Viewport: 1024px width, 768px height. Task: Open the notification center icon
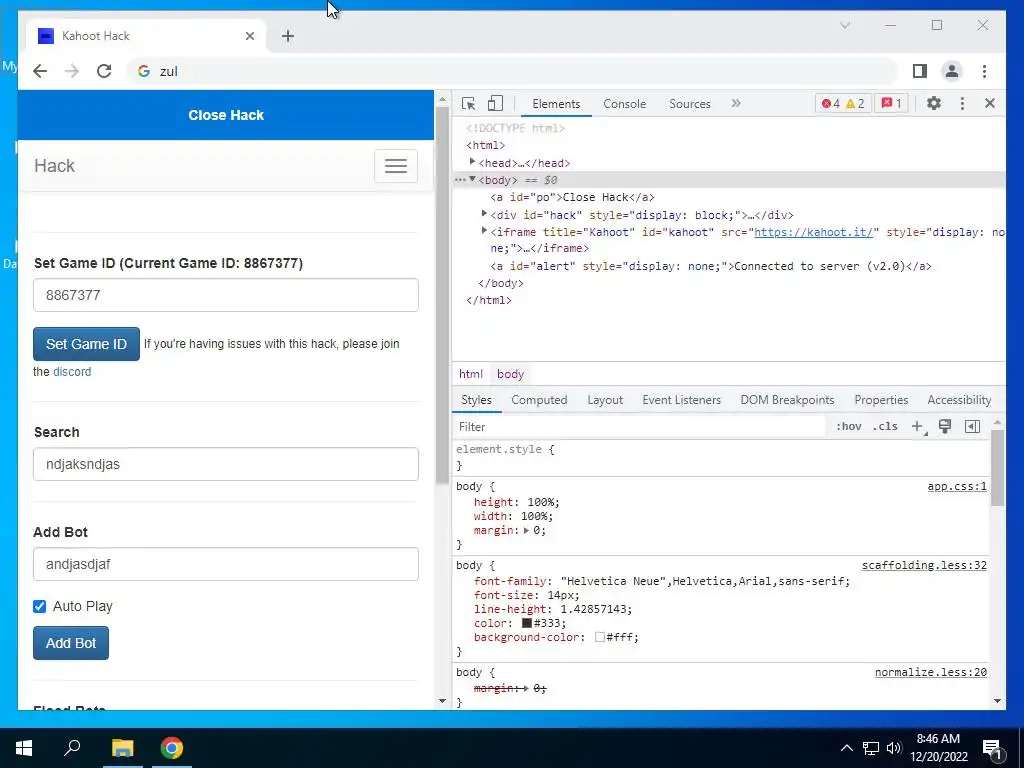point(993,748)
